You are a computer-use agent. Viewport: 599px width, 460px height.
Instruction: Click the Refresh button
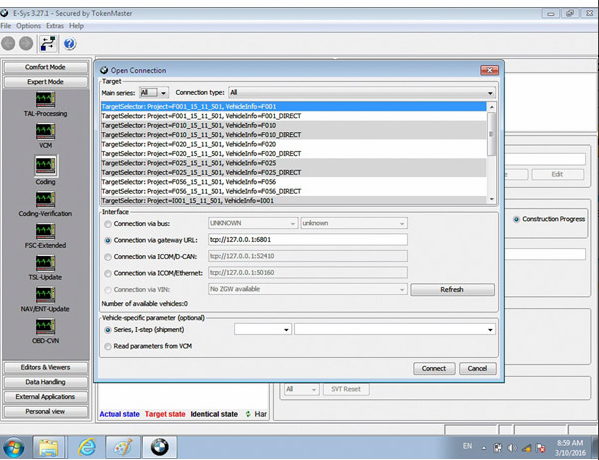[452, 290]
